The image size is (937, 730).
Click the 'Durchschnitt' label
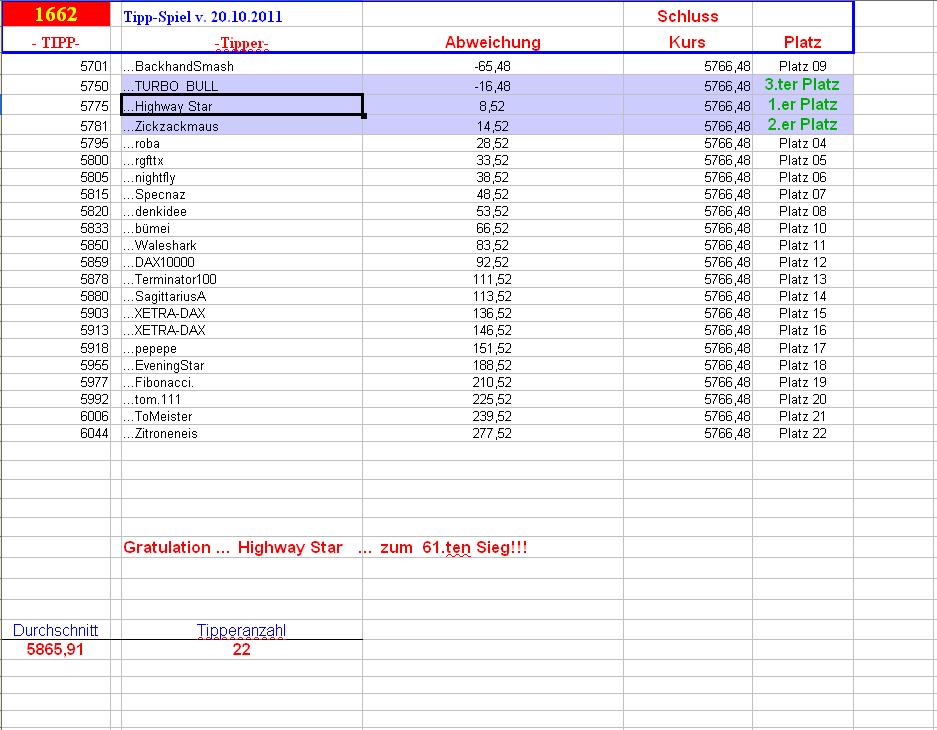click(56, 630)
